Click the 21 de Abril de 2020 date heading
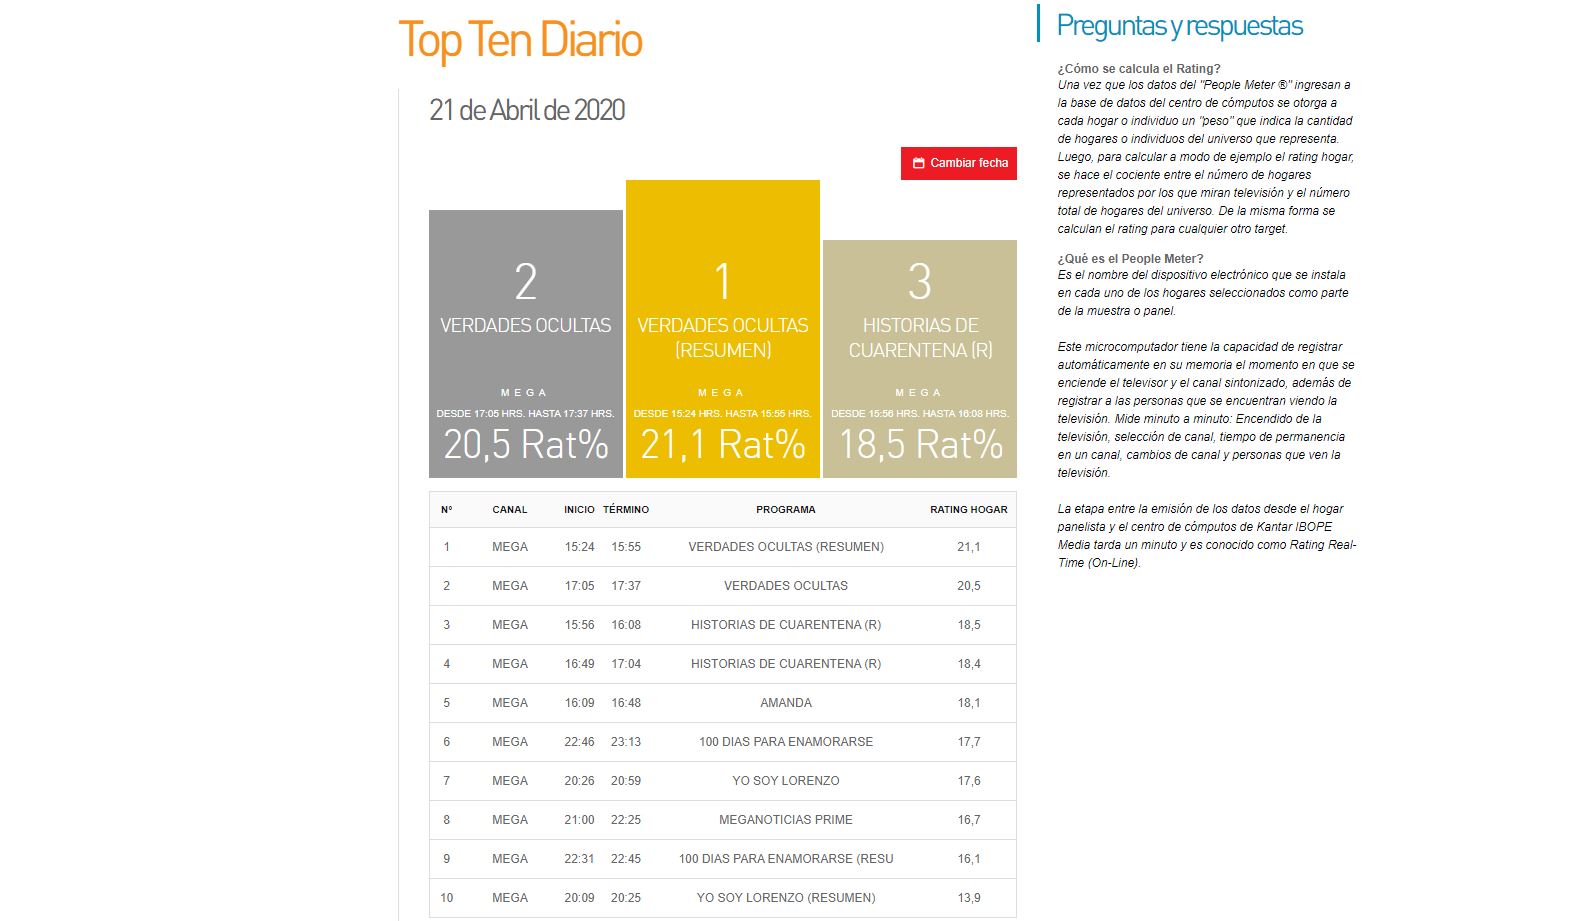 (527, 110)
